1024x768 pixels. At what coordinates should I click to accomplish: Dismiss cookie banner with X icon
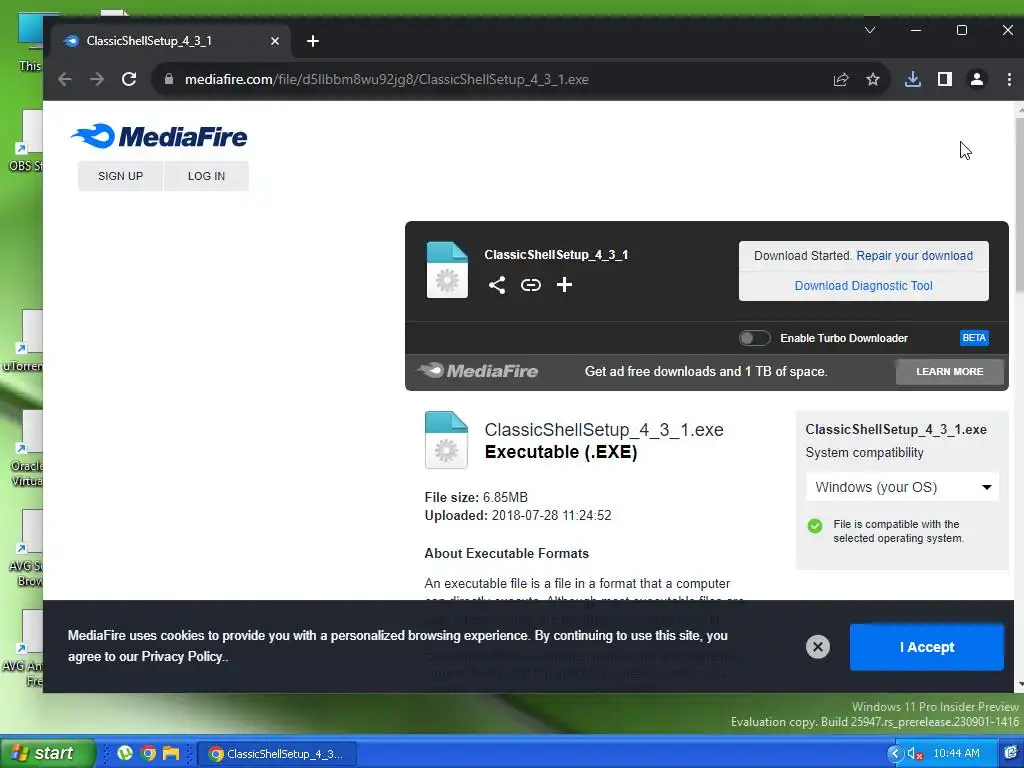point(818,647)
